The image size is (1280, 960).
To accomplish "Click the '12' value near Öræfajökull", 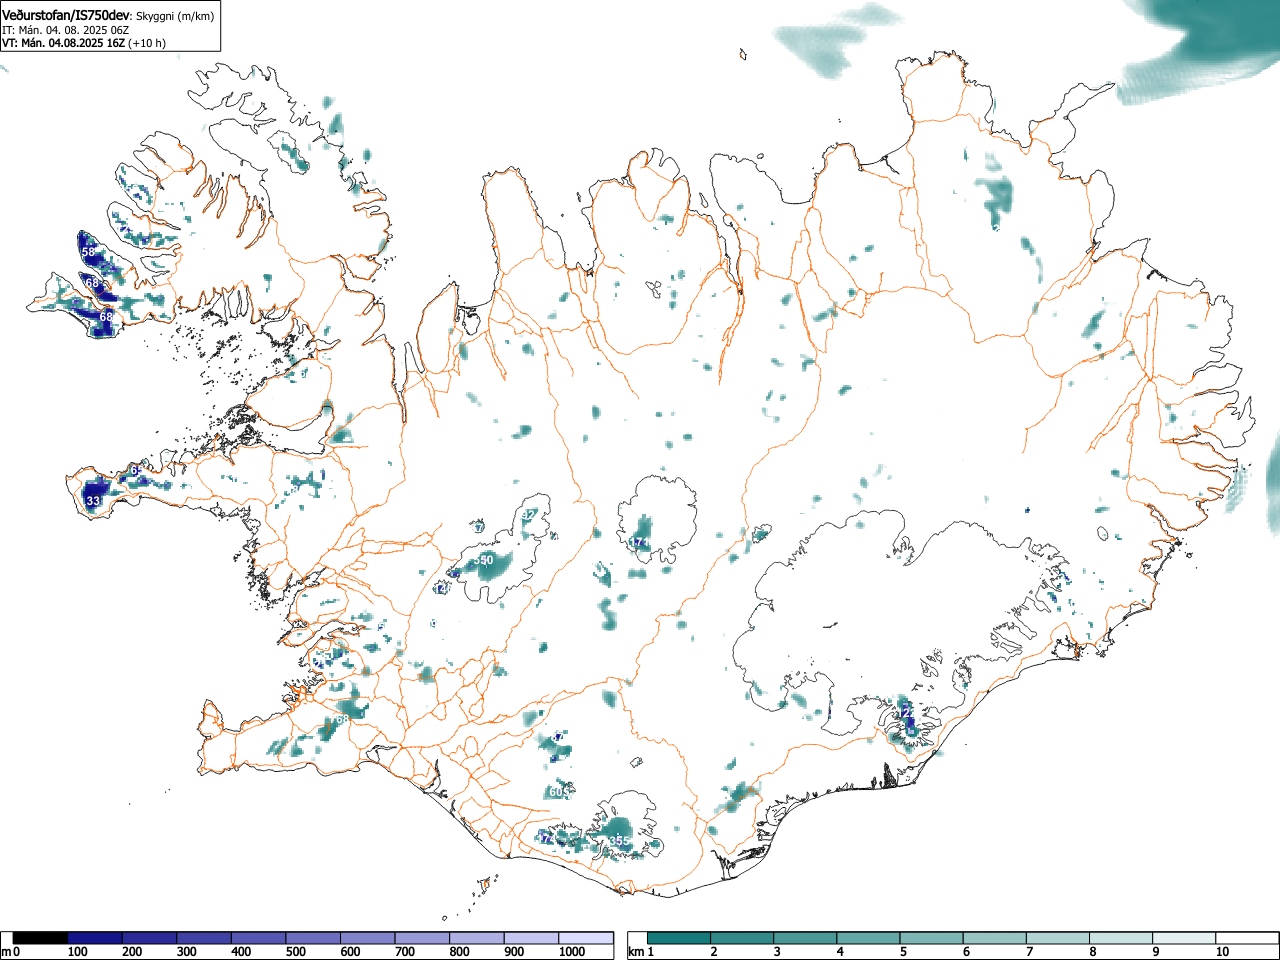I will click(x=906, y=712).
